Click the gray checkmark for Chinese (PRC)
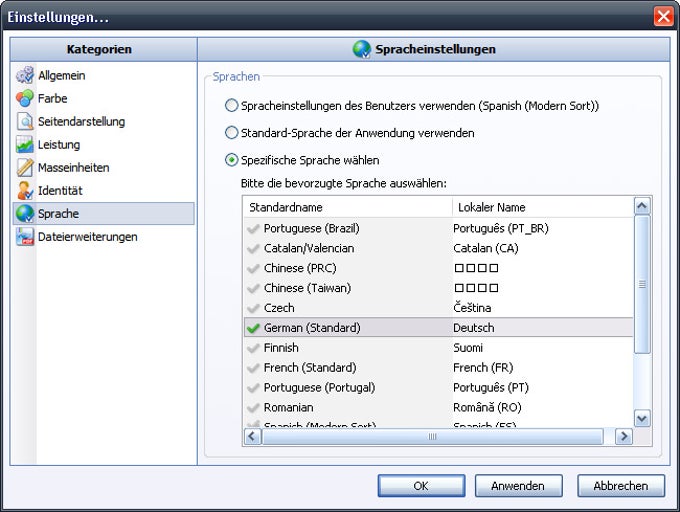 point(253,268)
